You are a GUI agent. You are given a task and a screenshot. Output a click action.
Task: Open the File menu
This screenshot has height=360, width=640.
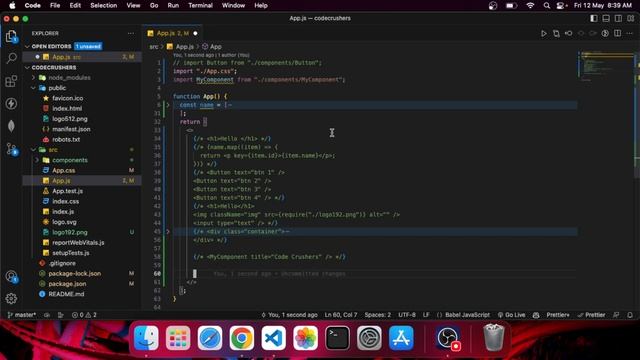point(55,5)
